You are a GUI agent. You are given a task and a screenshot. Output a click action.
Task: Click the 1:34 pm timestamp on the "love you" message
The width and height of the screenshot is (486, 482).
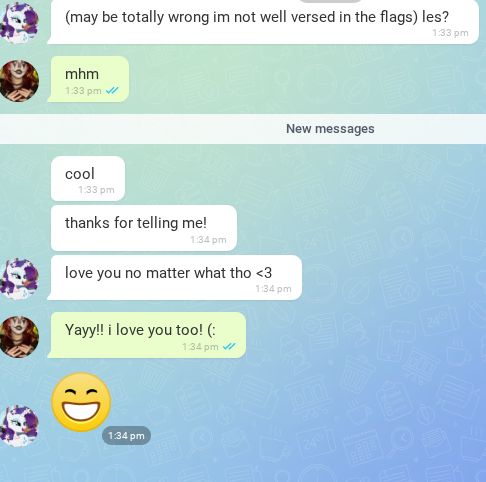click(273, 289)
